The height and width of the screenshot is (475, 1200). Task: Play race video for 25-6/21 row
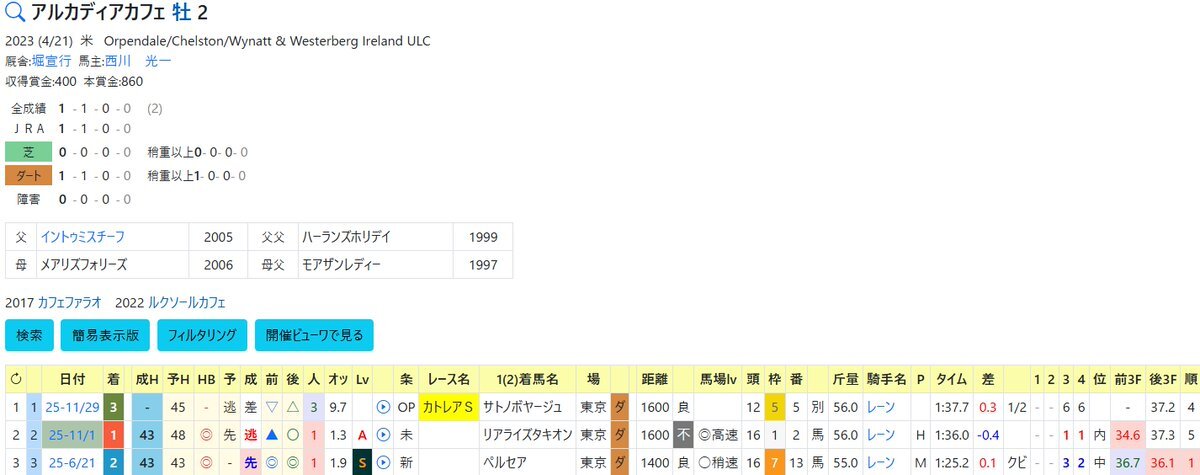tap(383, 464)
